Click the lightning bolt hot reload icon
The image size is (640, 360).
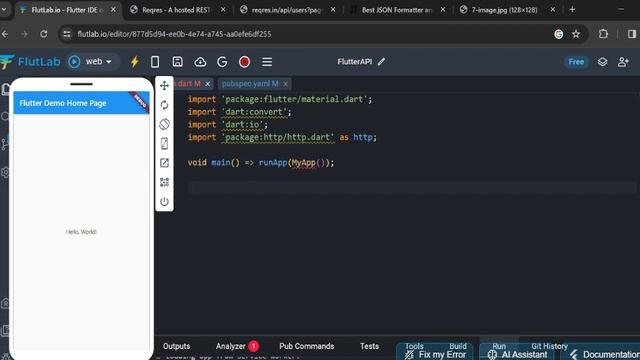click(x=134, y=62)
